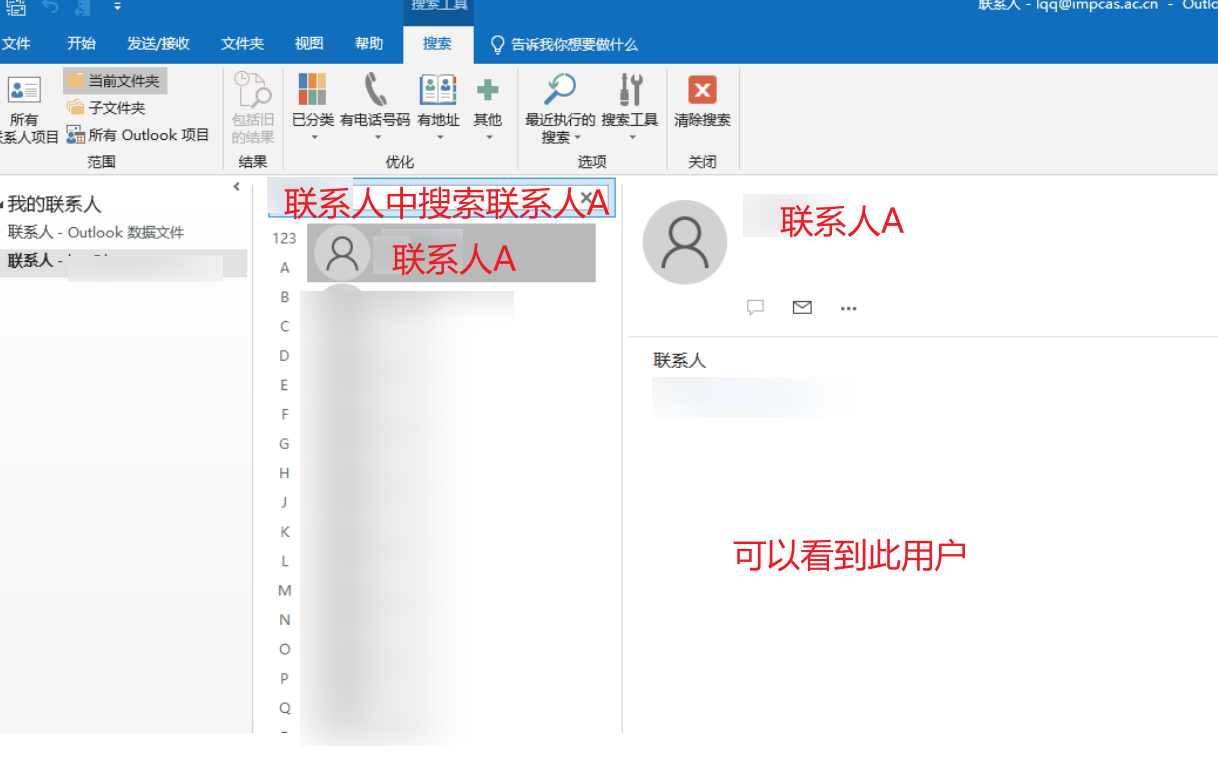1218x772 pixels.
Task: Open more actions via ellipsis icon on card
Action: pos(848,308)
